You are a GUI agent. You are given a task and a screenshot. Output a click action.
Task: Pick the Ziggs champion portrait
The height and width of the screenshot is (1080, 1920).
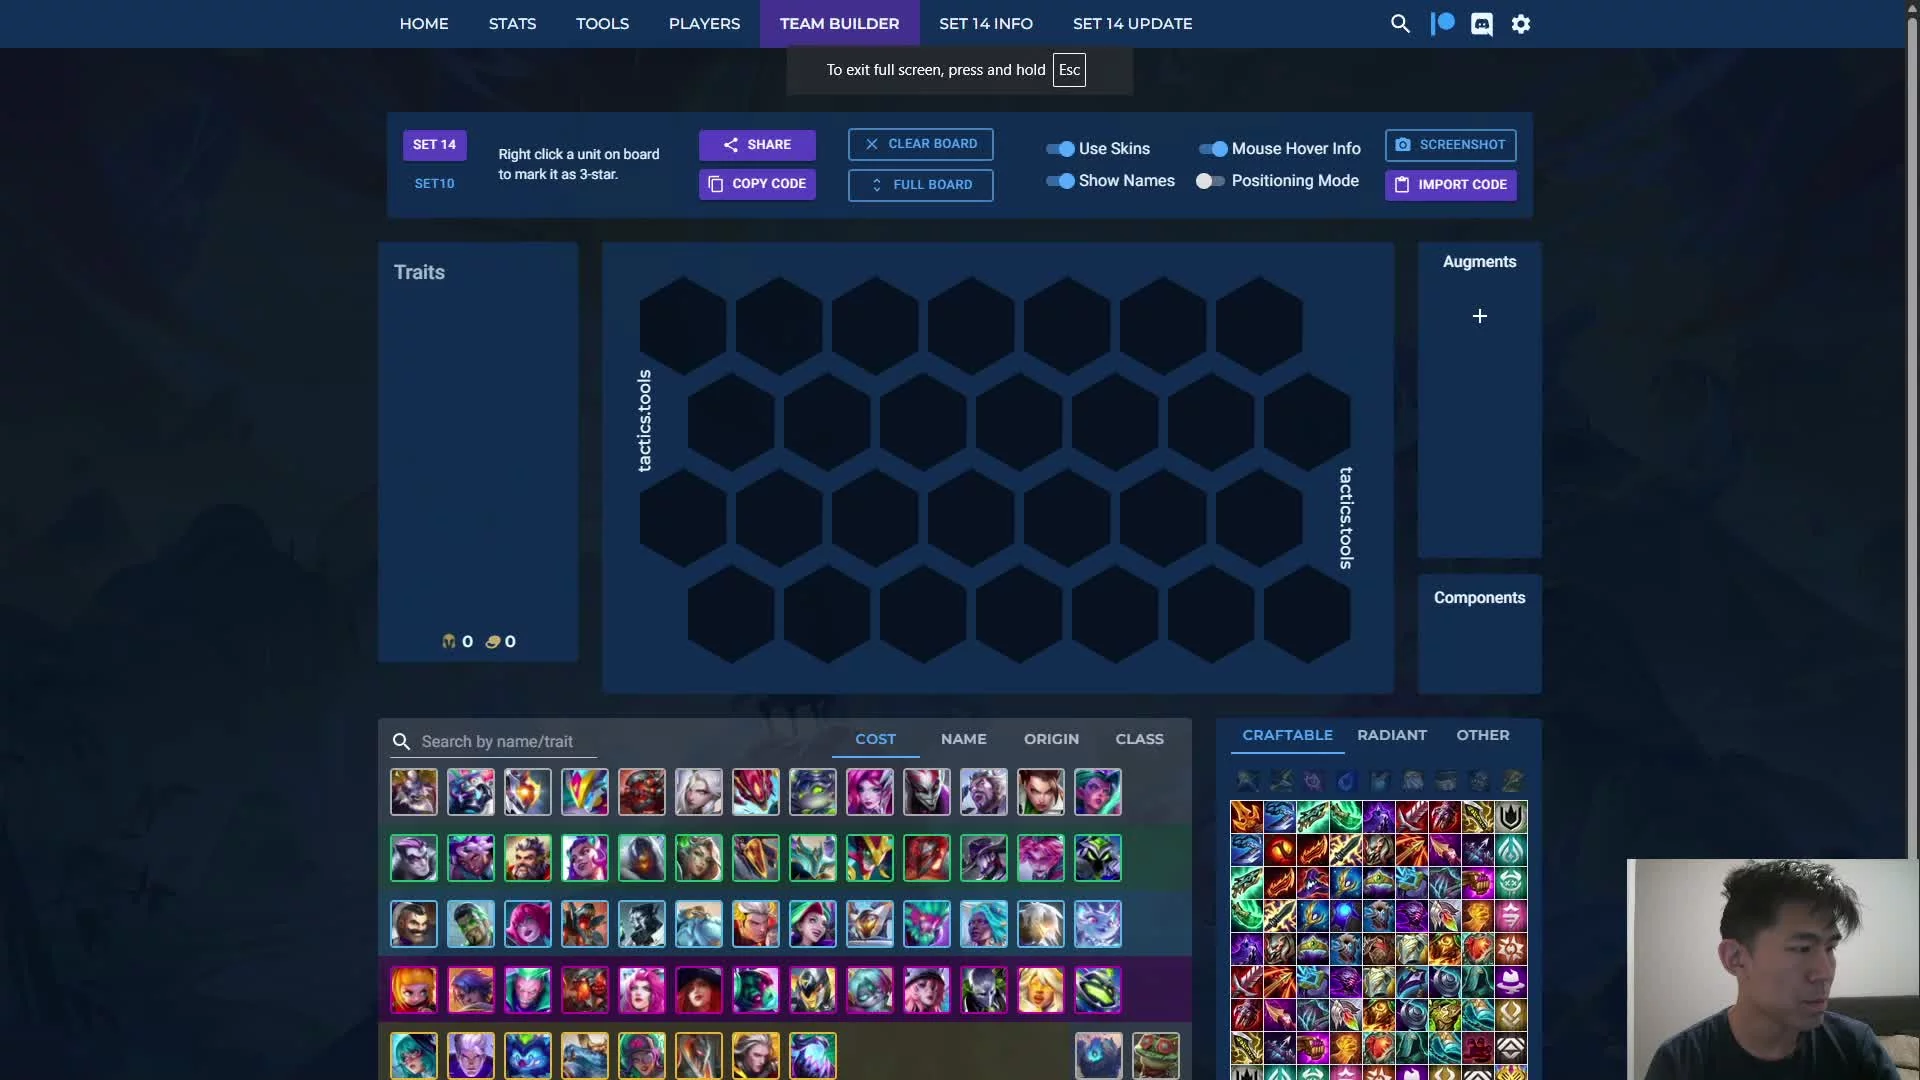[1098, 990]
